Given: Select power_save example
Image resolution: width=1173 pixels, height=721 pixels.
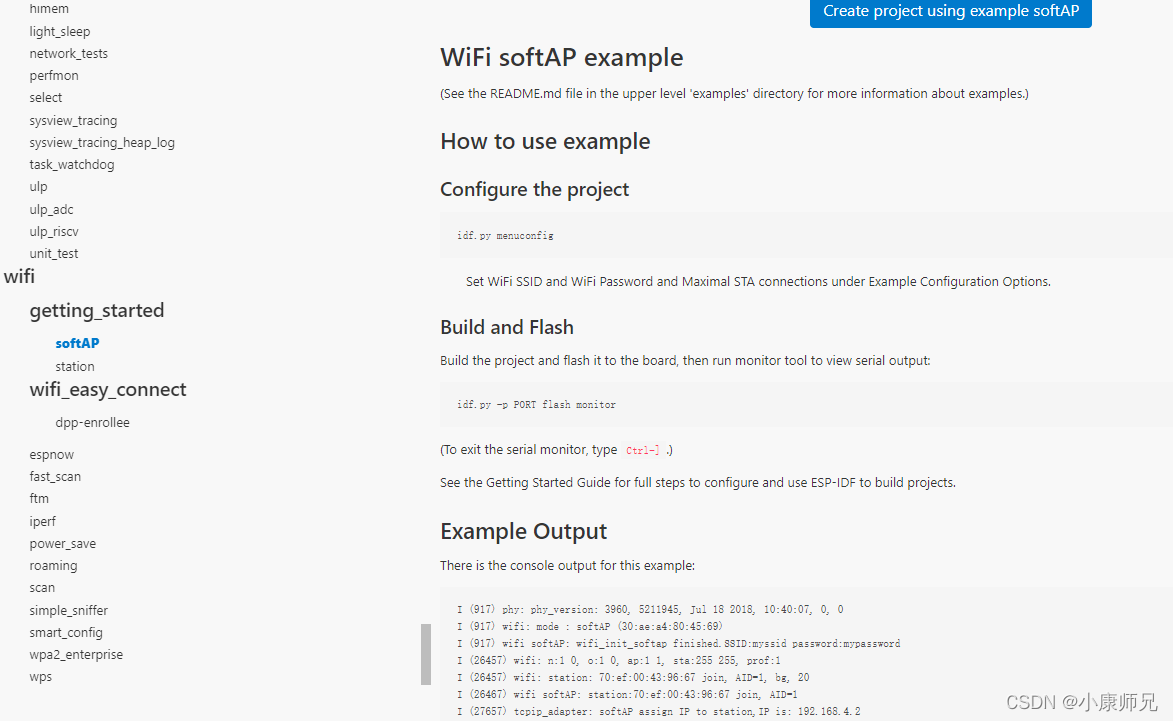Looking at the screenshot, I should (63, 544).
